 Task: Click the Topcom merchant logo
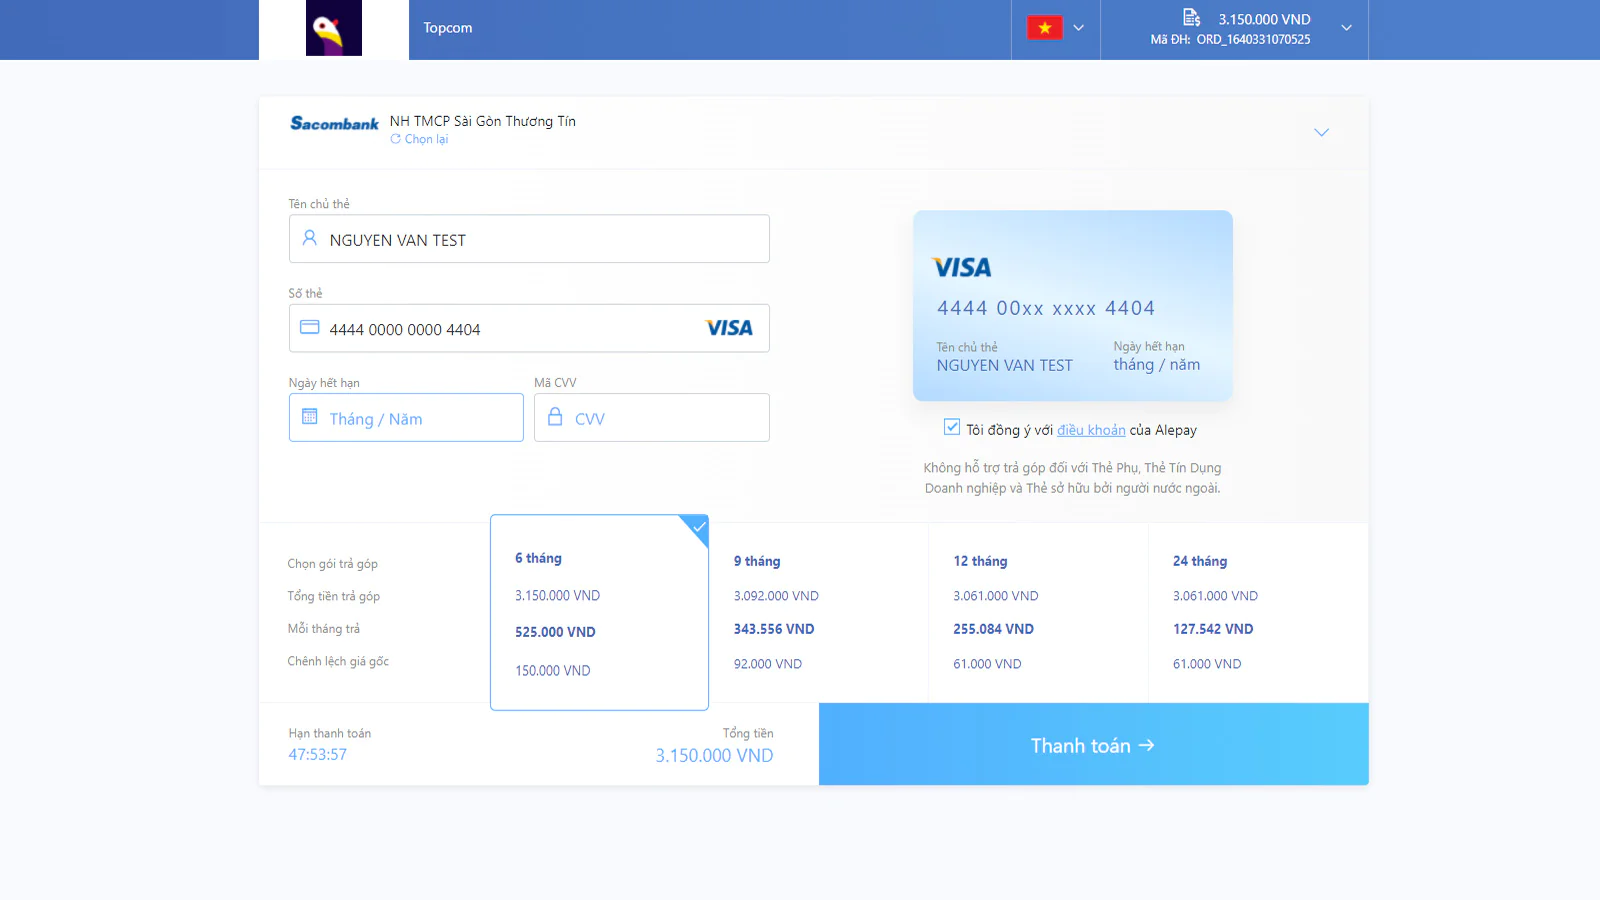[x=334, y=28]
